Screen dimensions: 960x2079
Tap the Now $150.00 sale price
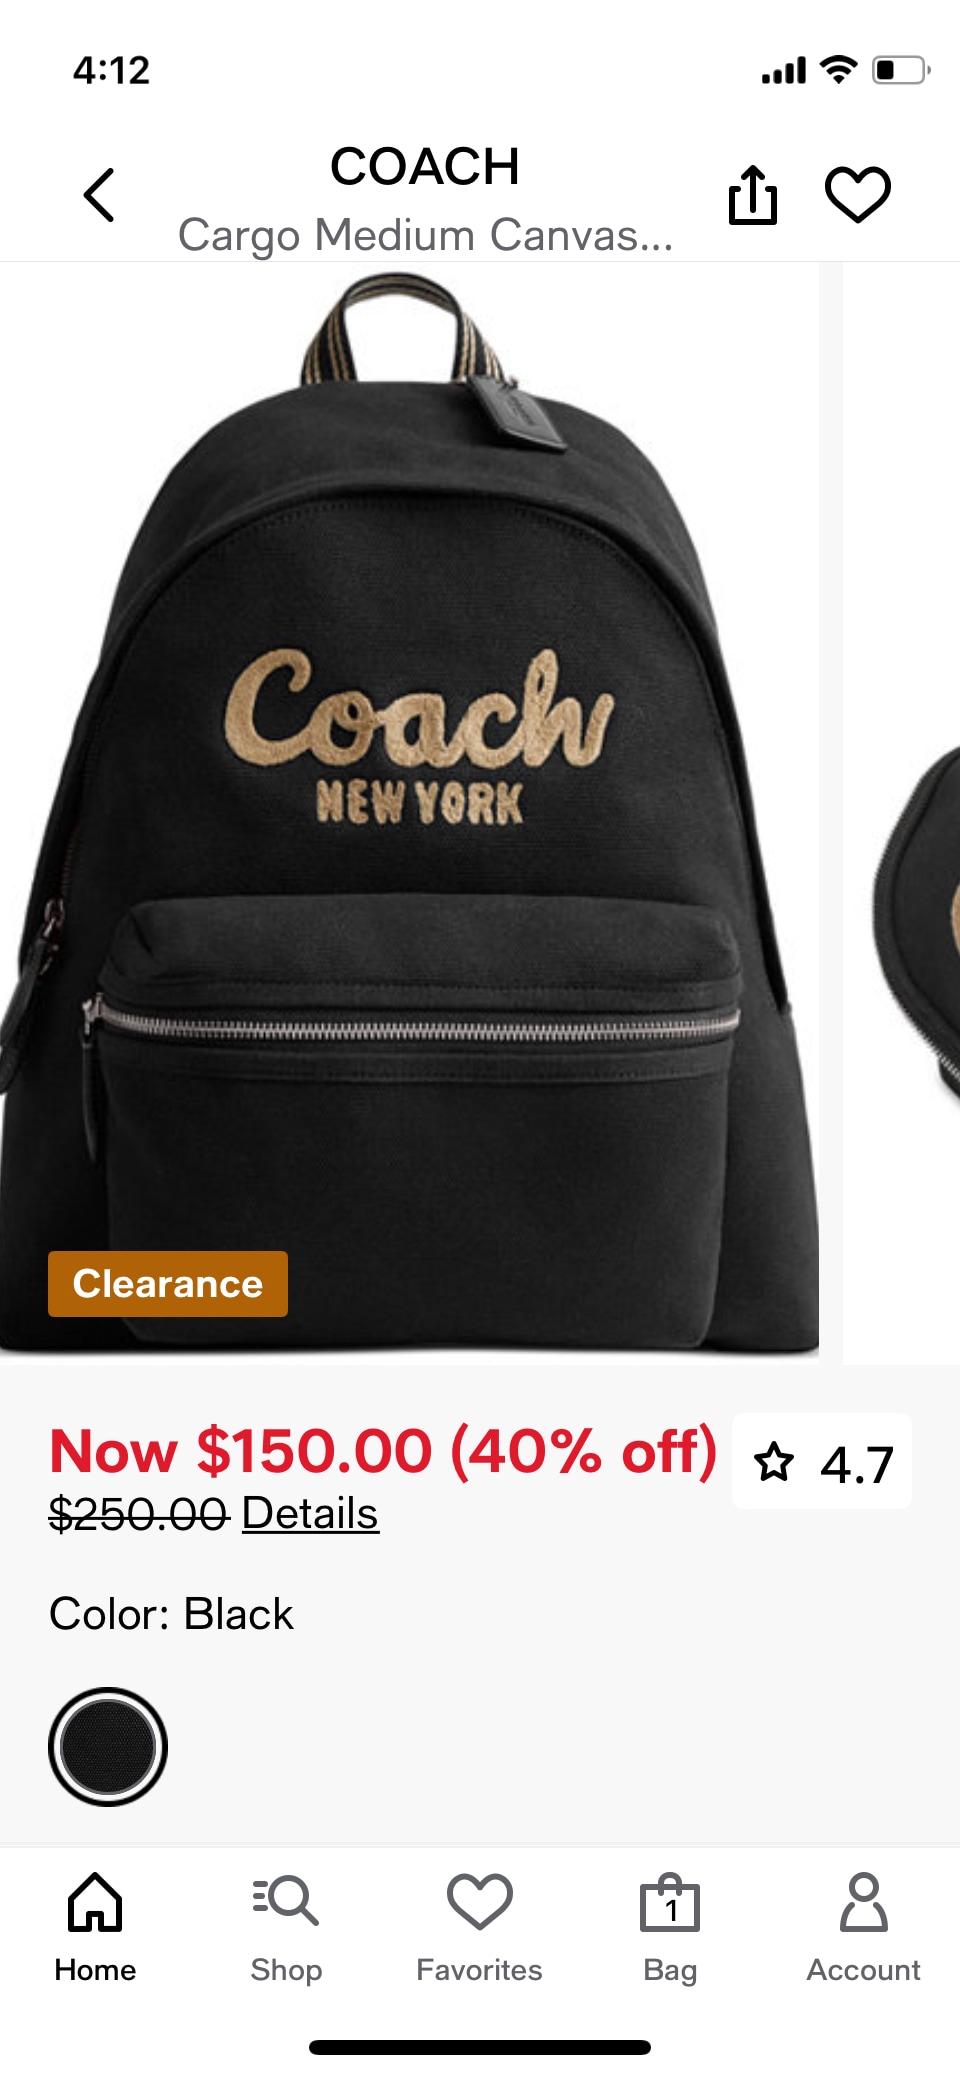384,1450
